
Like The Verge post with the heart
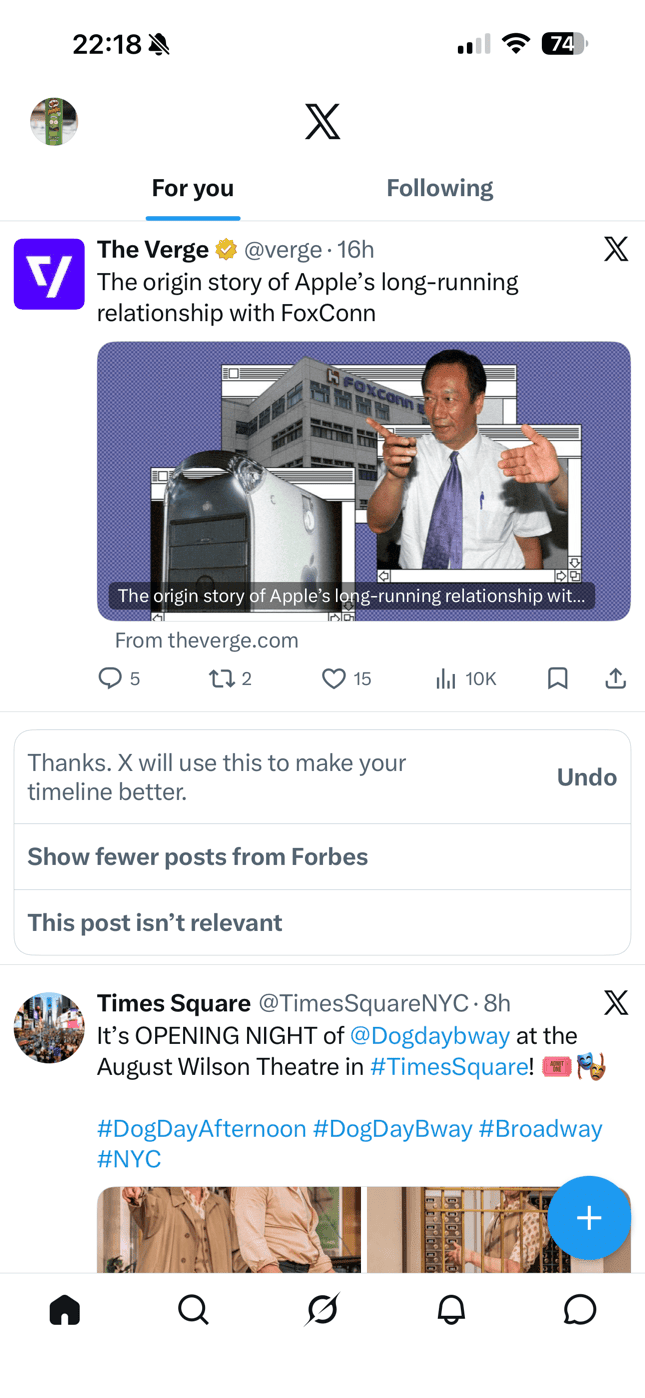(x=333, y=678)
